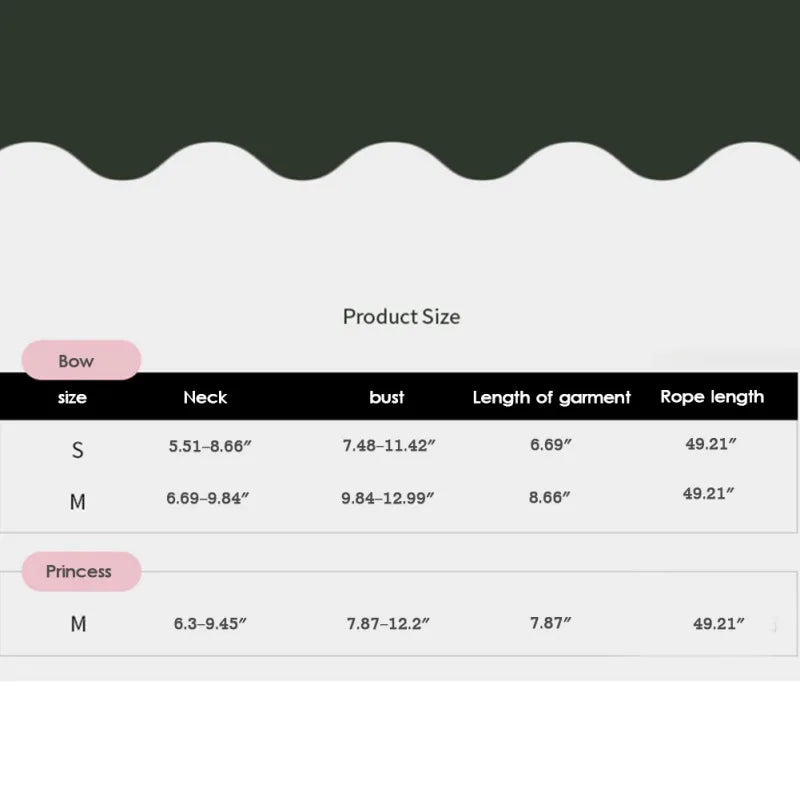Select size M in the Bow table
The image size is (800, 800).
click(x=77, y=502)
